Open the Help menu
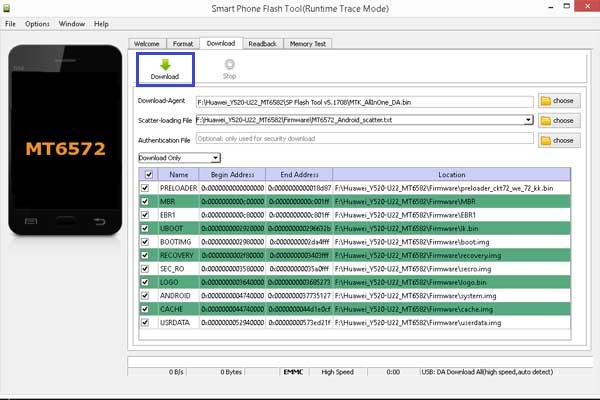The width and height of the screenshot is (600, 400). point(101,24)
